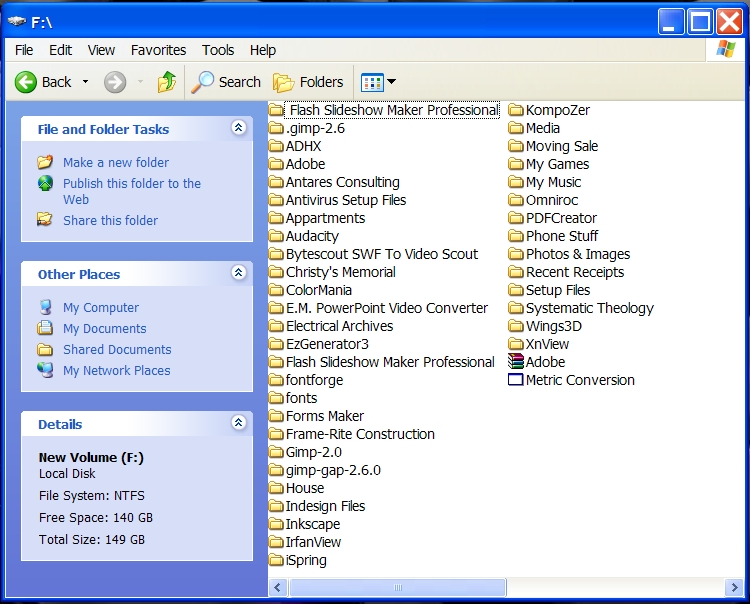
Task: Select the Metric Conversion file icon
Action: pos(516,380)
